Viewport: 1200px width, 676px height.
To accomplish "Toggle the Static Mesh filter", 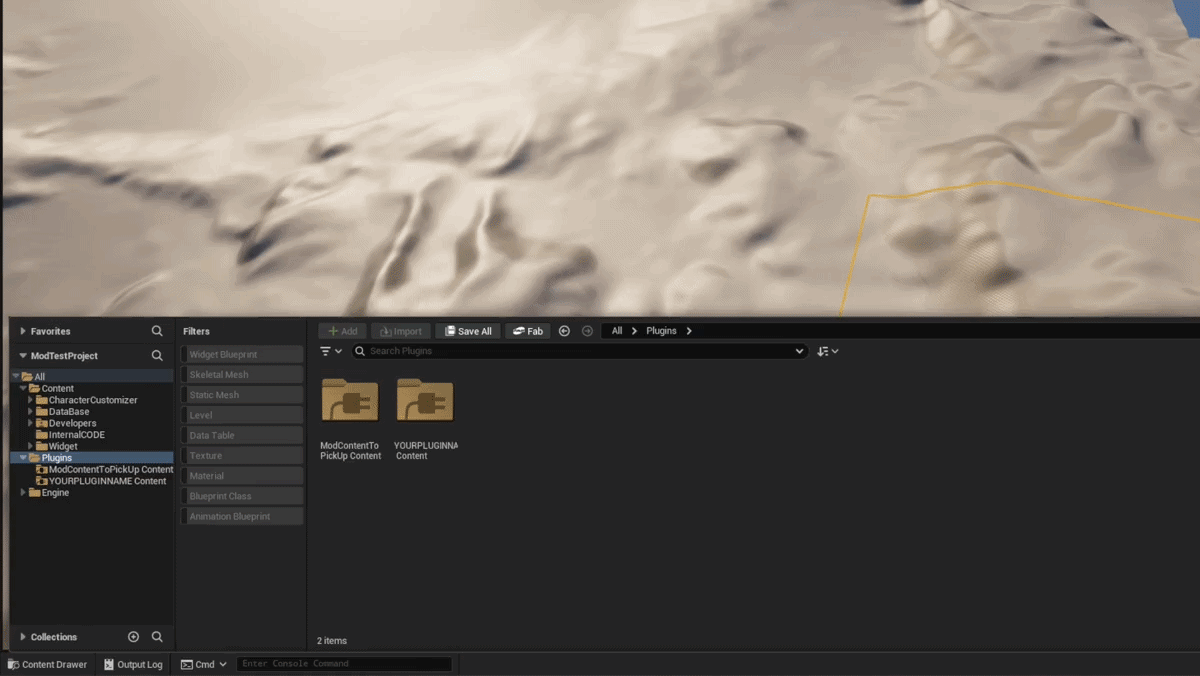I will [241, 395].
